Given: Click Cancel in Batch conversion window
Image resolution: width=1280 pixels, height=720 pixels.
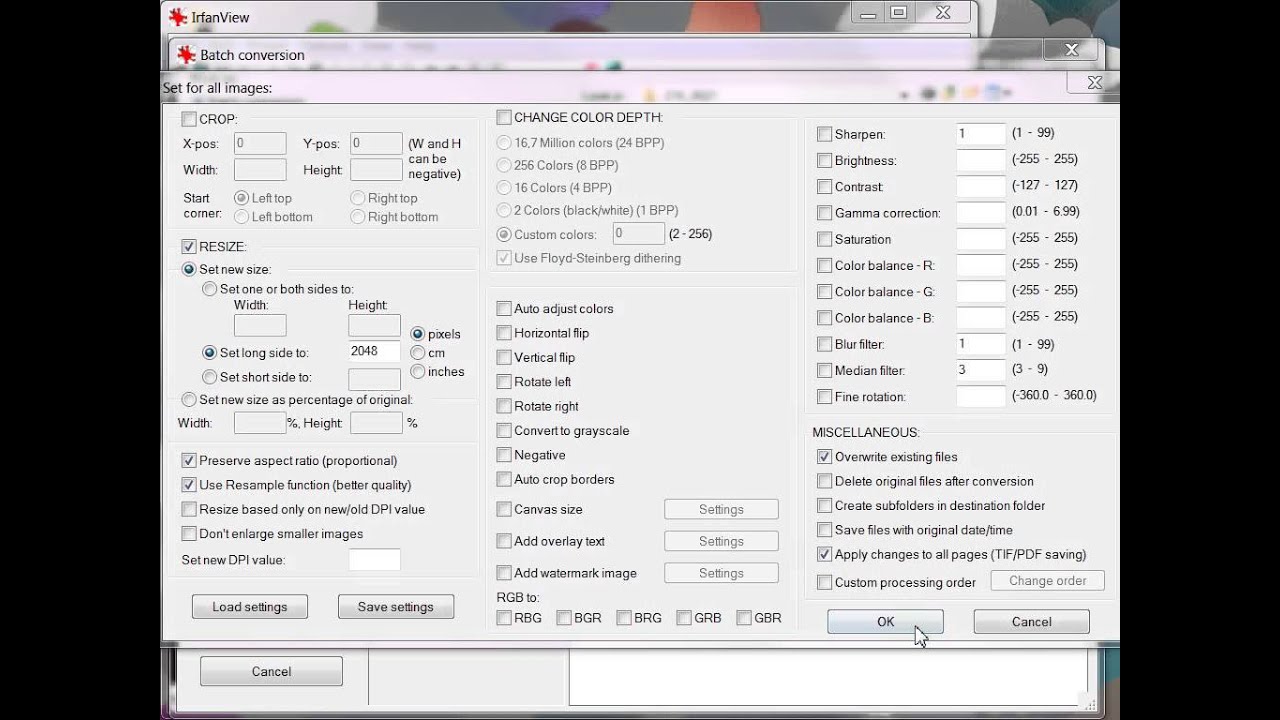Looking at the screenshot, I should click(x=271, y=671).
